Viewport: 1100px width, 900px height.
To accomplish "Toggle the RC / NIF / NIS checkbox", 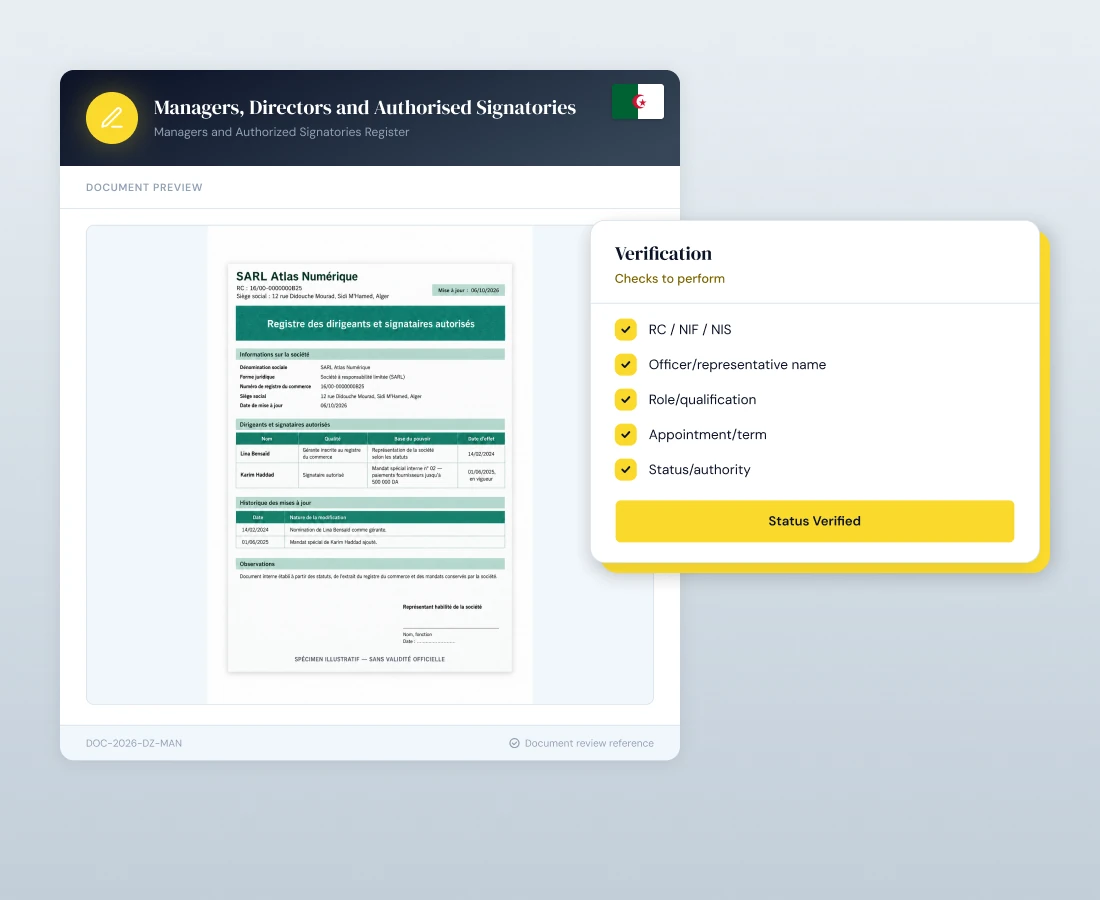I will [x=626, y=330].
